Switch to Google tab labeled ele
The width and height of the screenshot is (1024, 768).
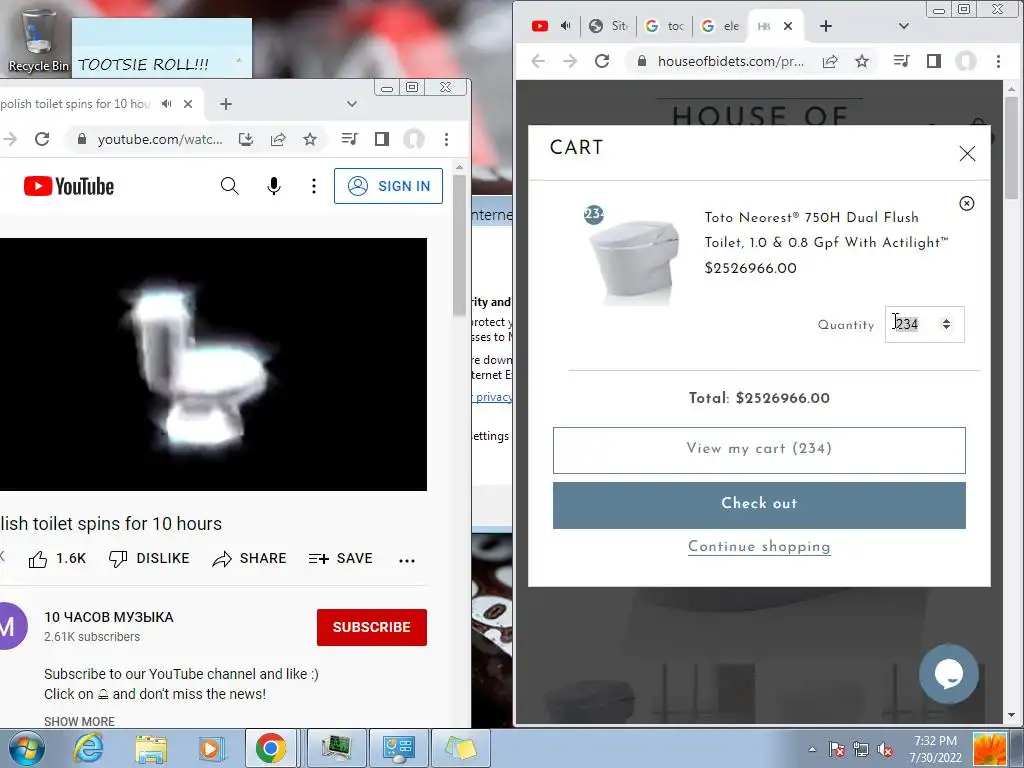(720, 26)
